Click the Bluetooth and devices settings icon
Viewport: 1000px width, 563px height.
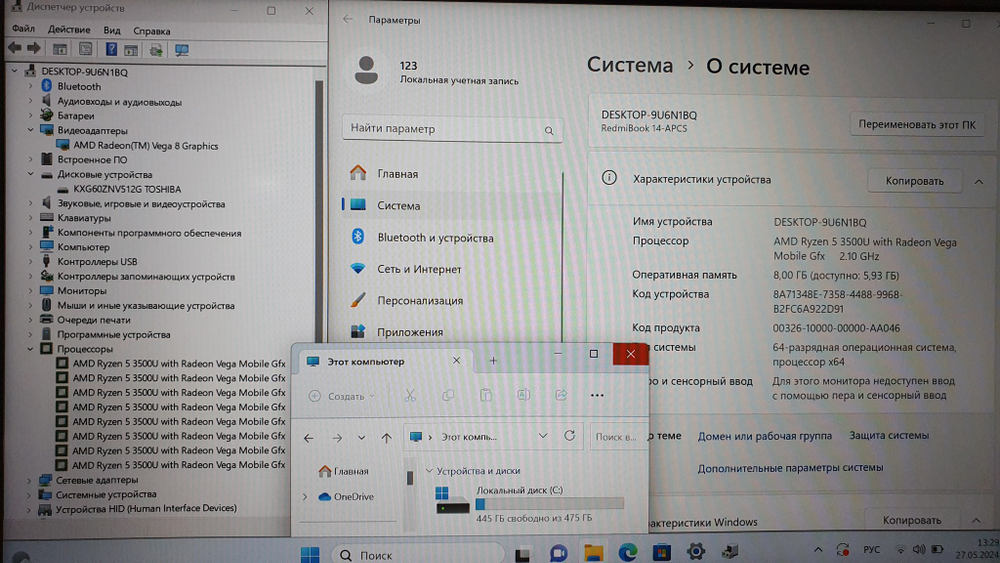[358, 238]
